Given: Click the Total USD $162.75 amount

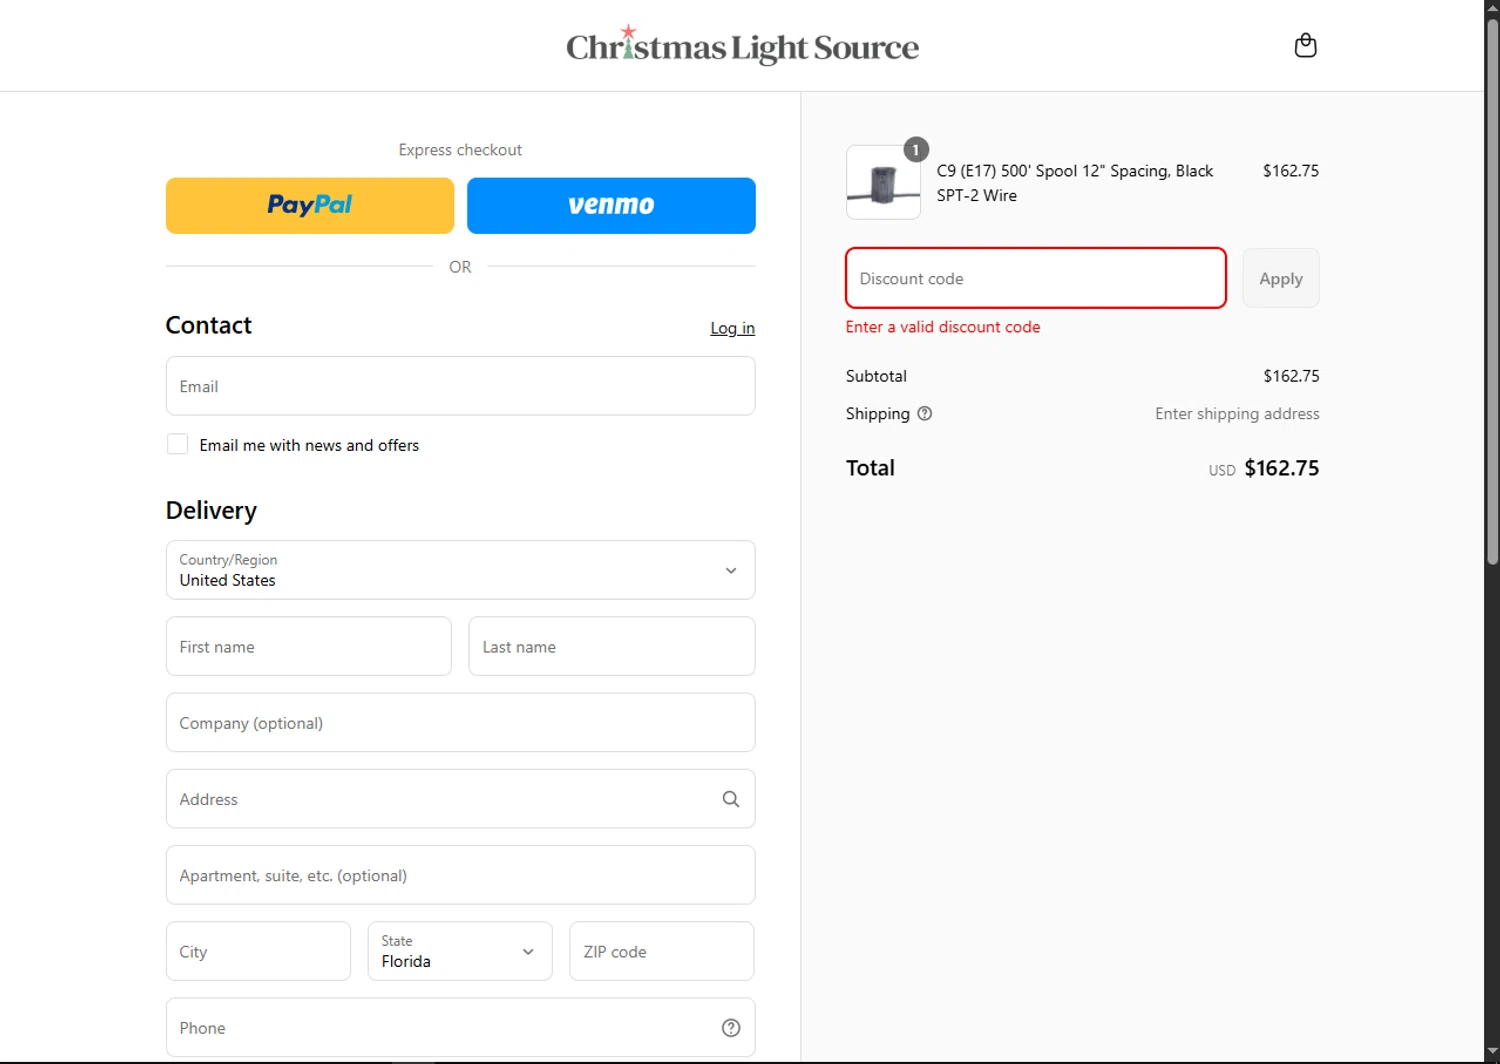Looking at the screenshot, I should [x=1264, y=468].
